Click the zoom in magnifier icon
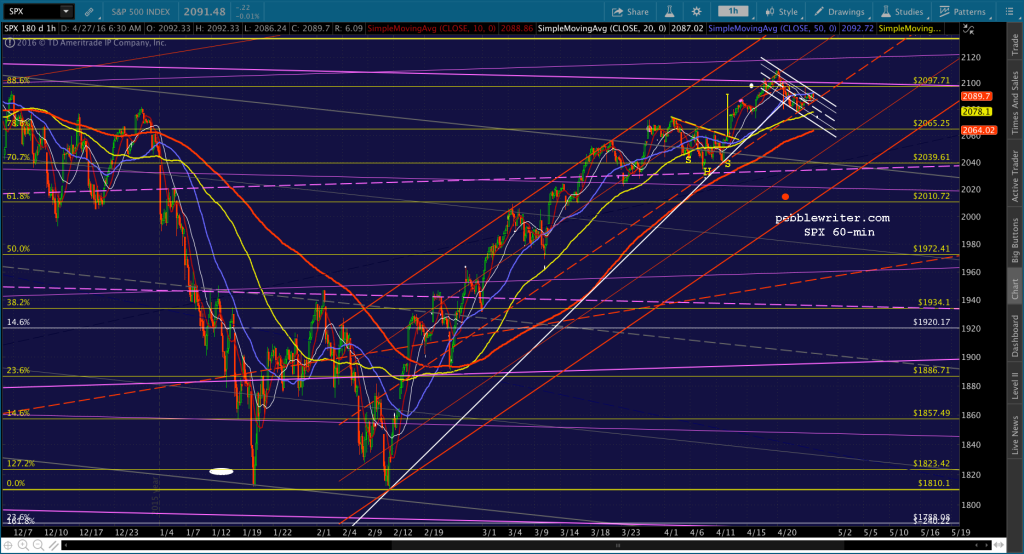This screenshot has width=1024, height=554. pyautogui.click(x=23, y=545)
